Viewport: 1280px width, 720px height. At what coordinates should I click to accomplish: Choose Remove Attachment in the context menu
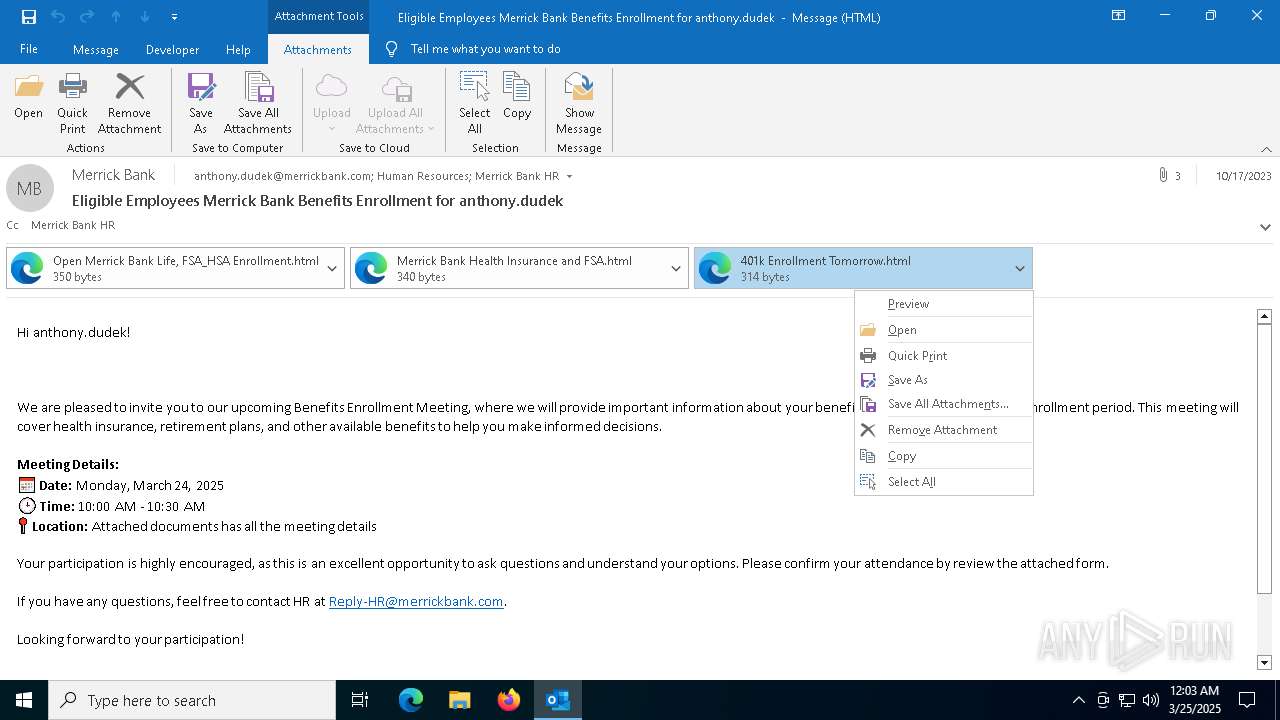click(x=944, y=430)
